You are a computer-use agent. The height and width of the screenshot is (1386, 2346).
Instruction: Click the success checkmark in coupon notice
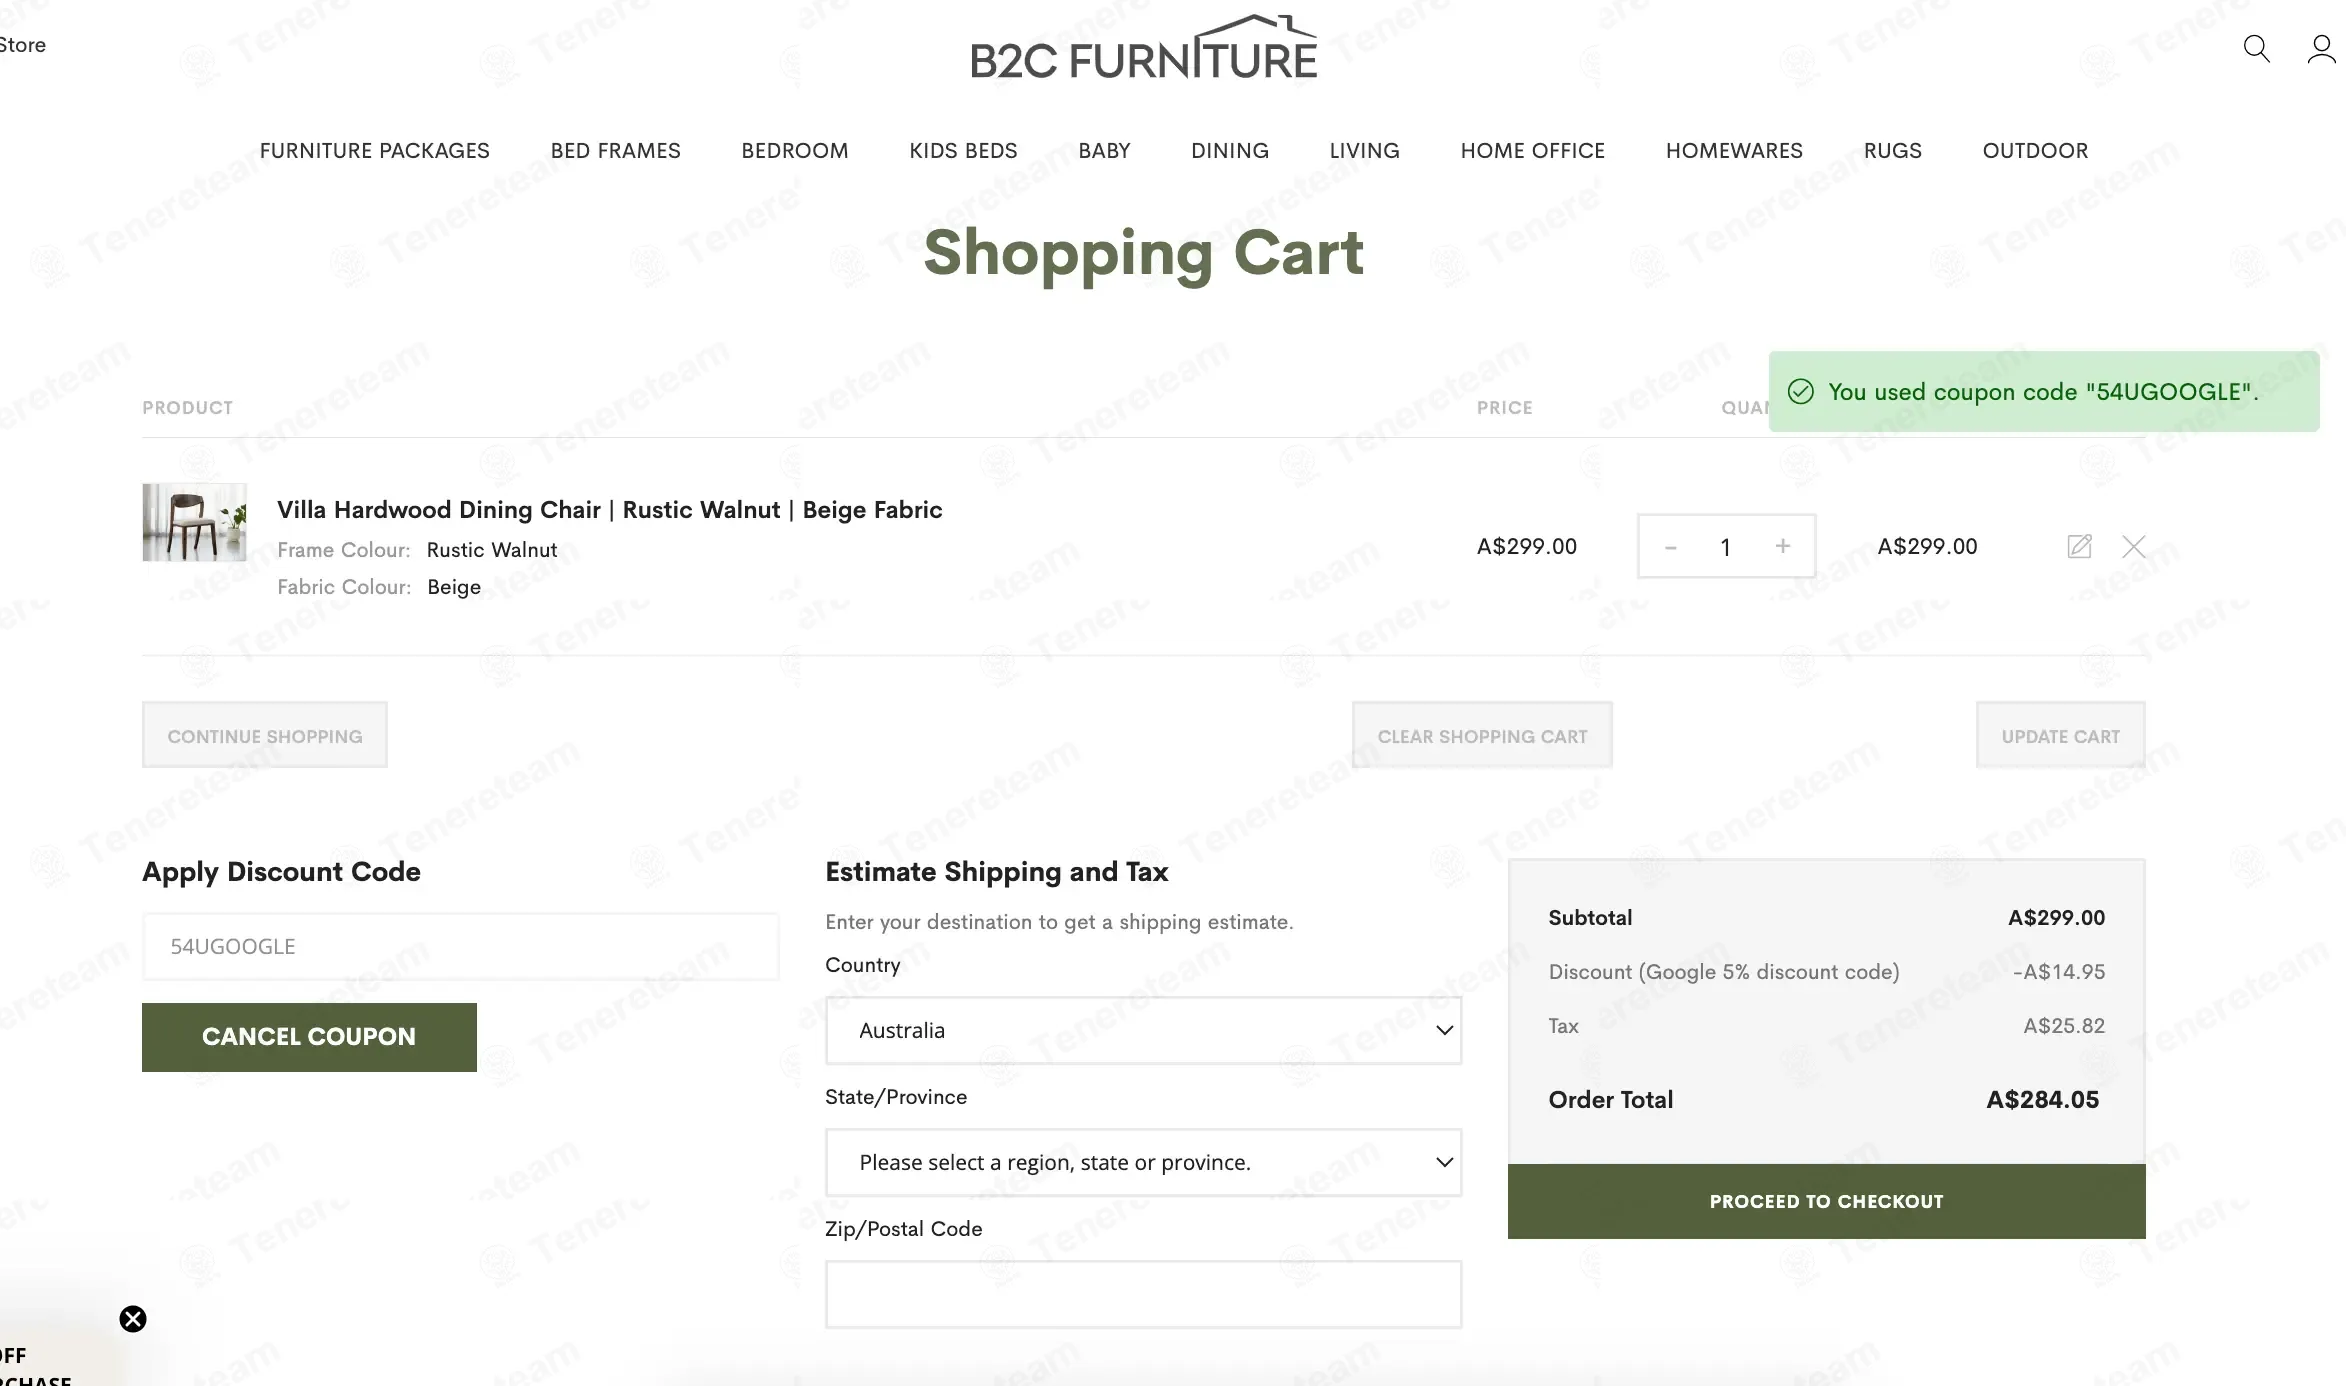[x=1800, y=392]
